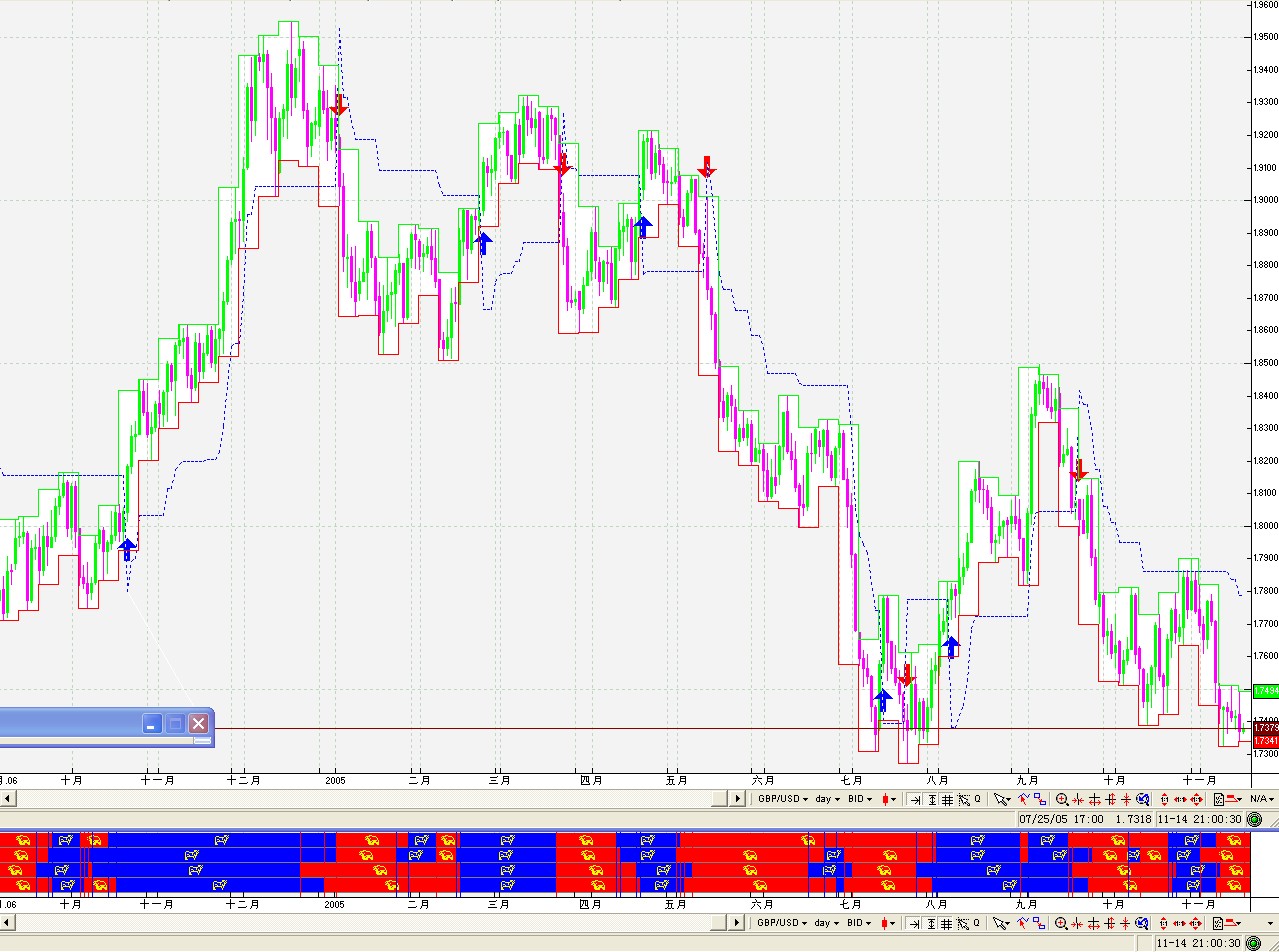Open day timeframe dropdown in price chart toolbar
Viewport: 1279px width, 952px height.
point(827,799)
